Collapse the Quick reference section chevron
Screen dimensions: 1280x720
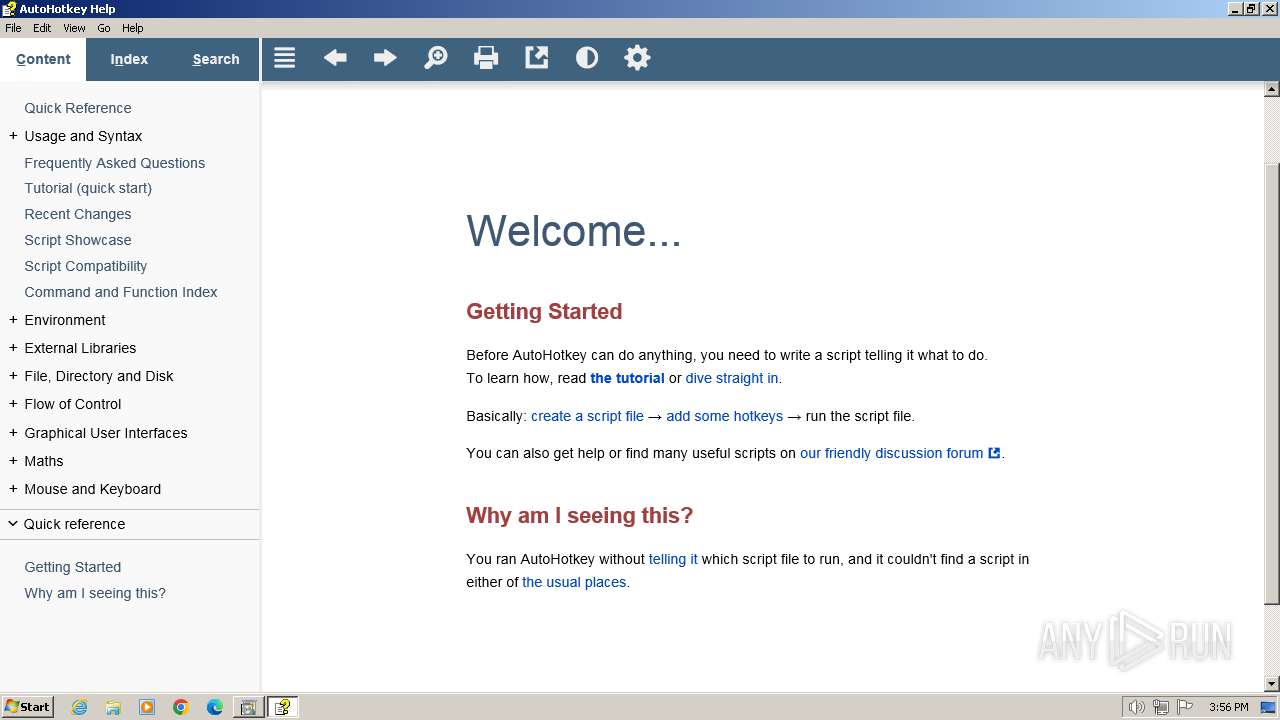pyautogui.click(x=13, y=524)
